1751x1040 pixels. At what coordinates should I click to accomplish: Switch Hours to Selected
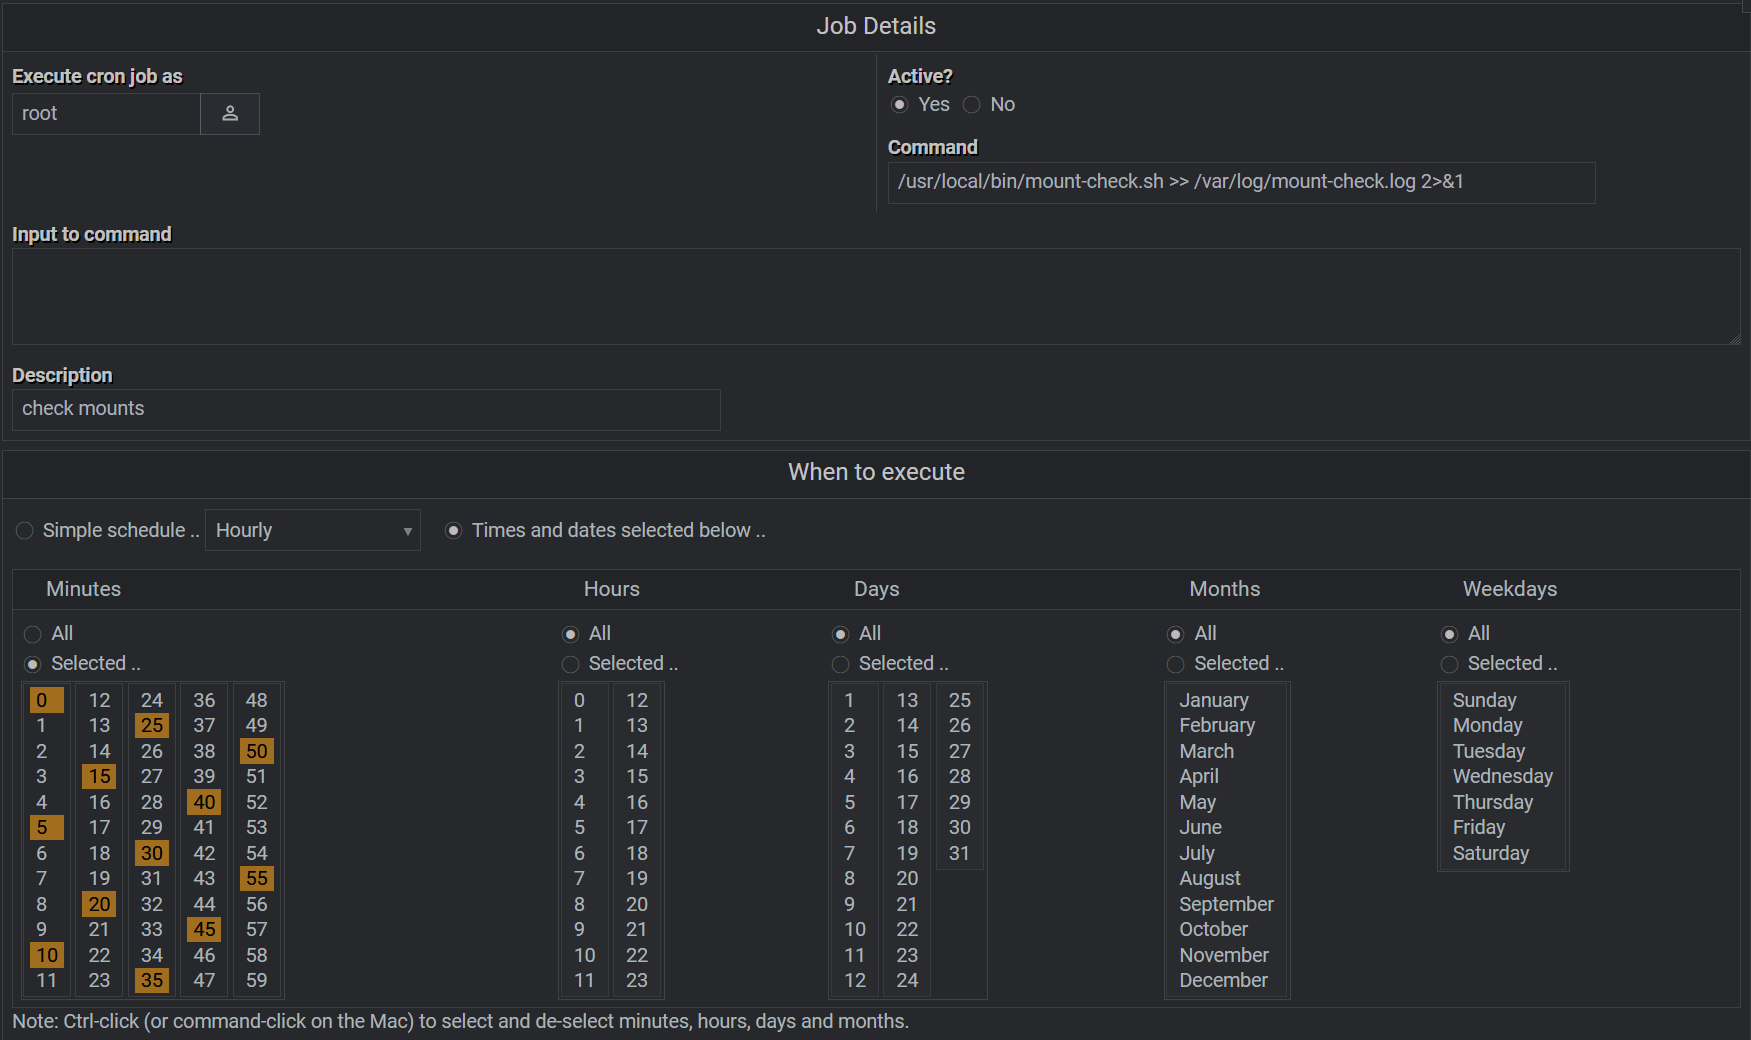(x=571, y=664)
